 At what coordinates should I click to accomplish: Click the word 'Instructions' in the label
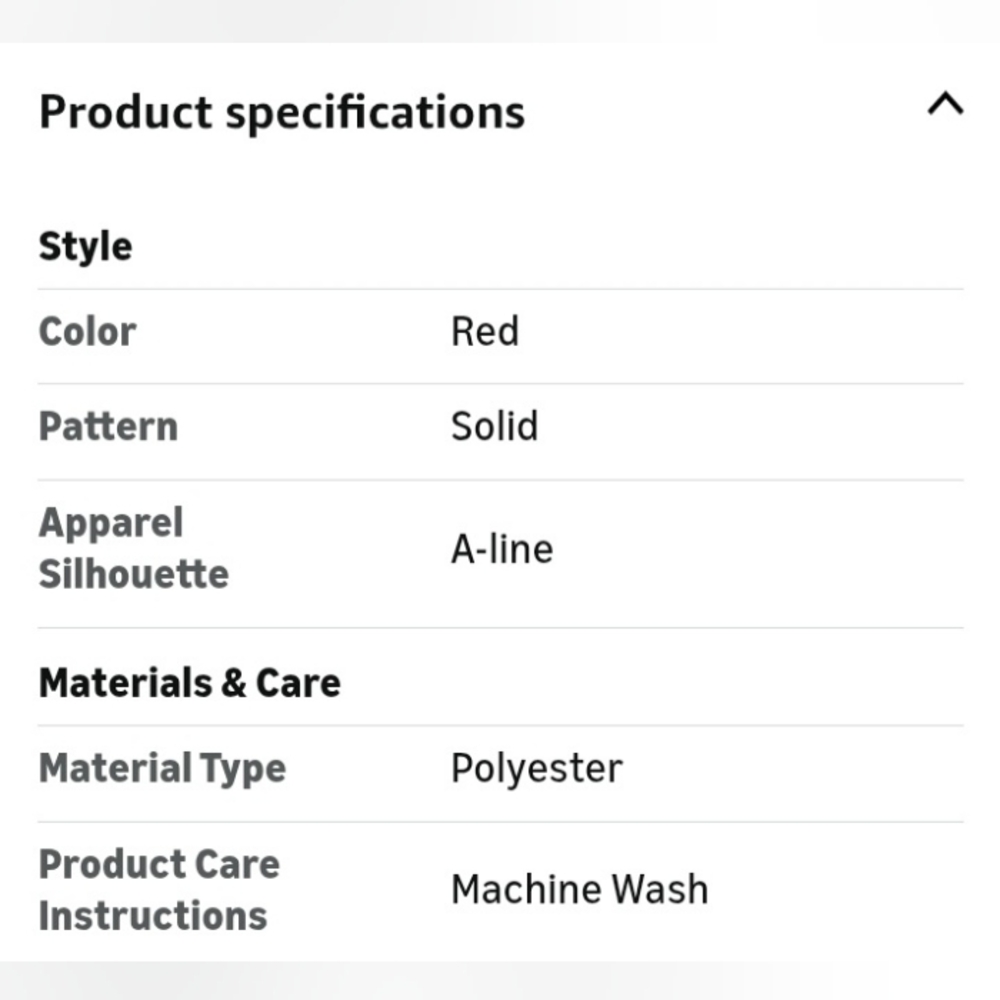(x=153, y=916)
